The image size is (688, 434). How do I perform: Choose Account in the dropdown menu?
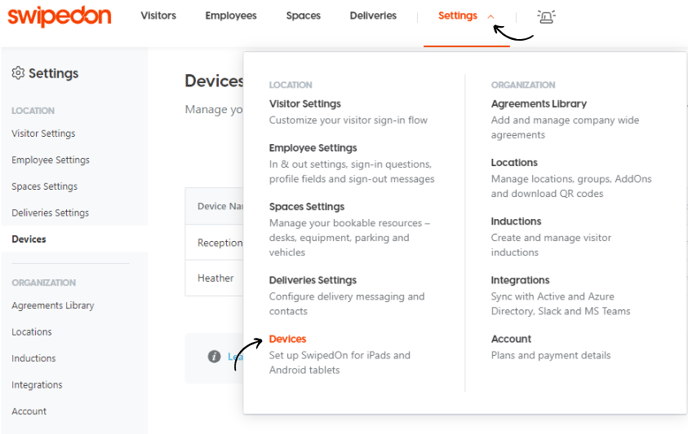[x=511, y=339]
